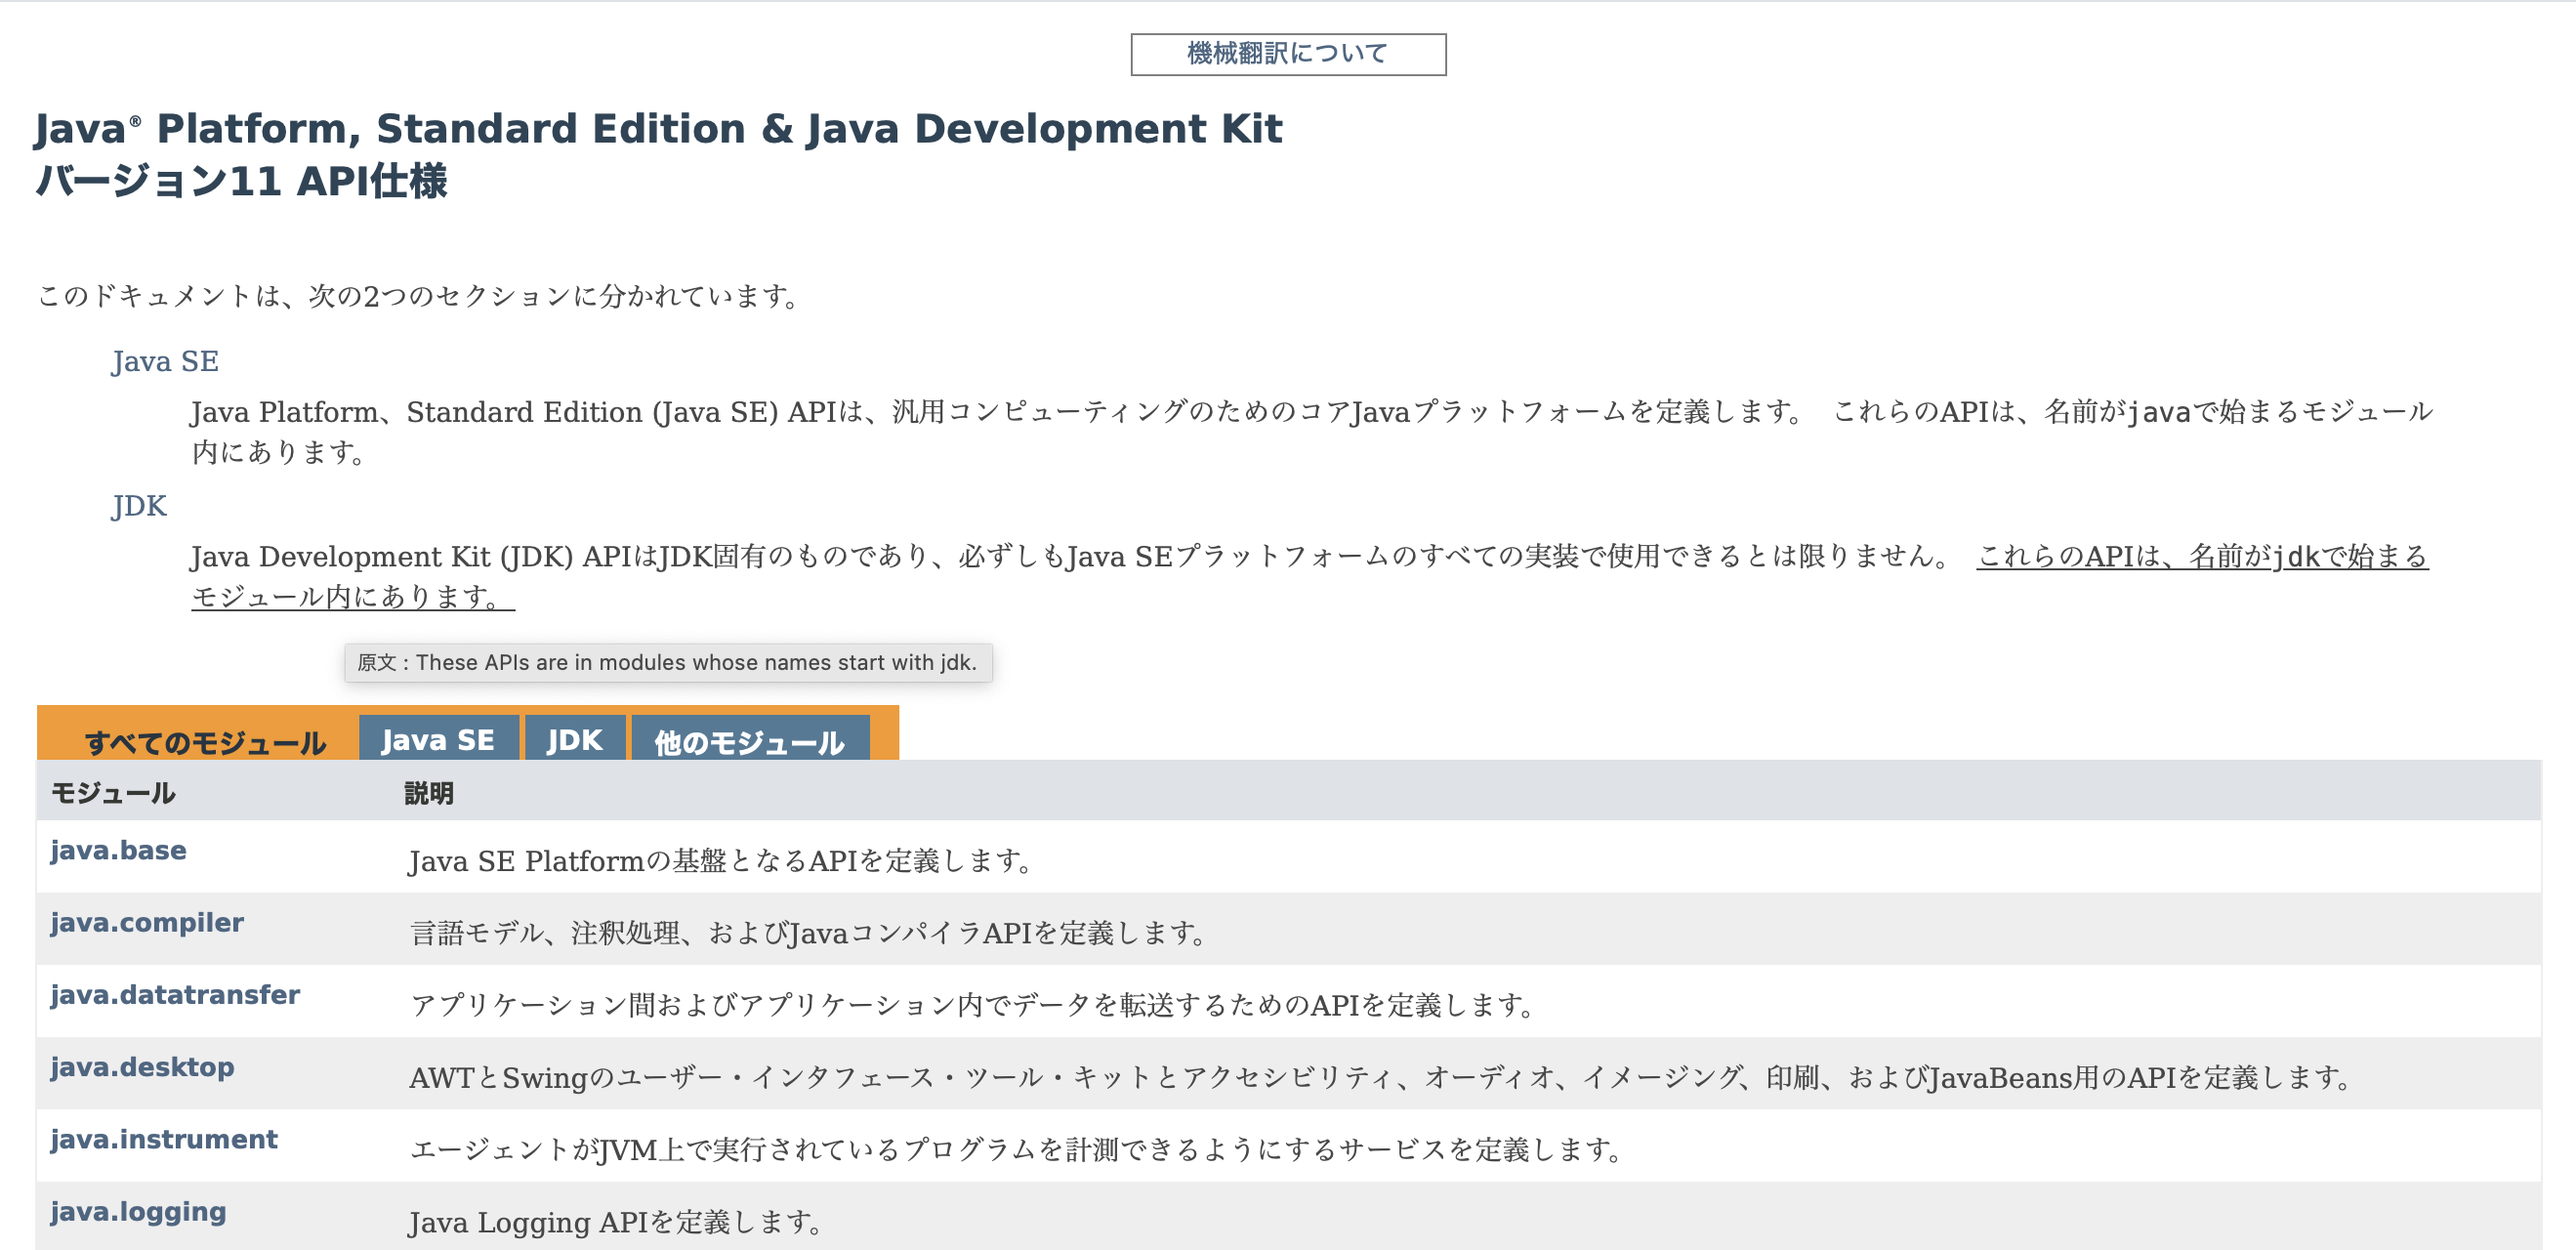Click the モジュール column header
The image size is (2576, 1250).
tap(112, 792)
